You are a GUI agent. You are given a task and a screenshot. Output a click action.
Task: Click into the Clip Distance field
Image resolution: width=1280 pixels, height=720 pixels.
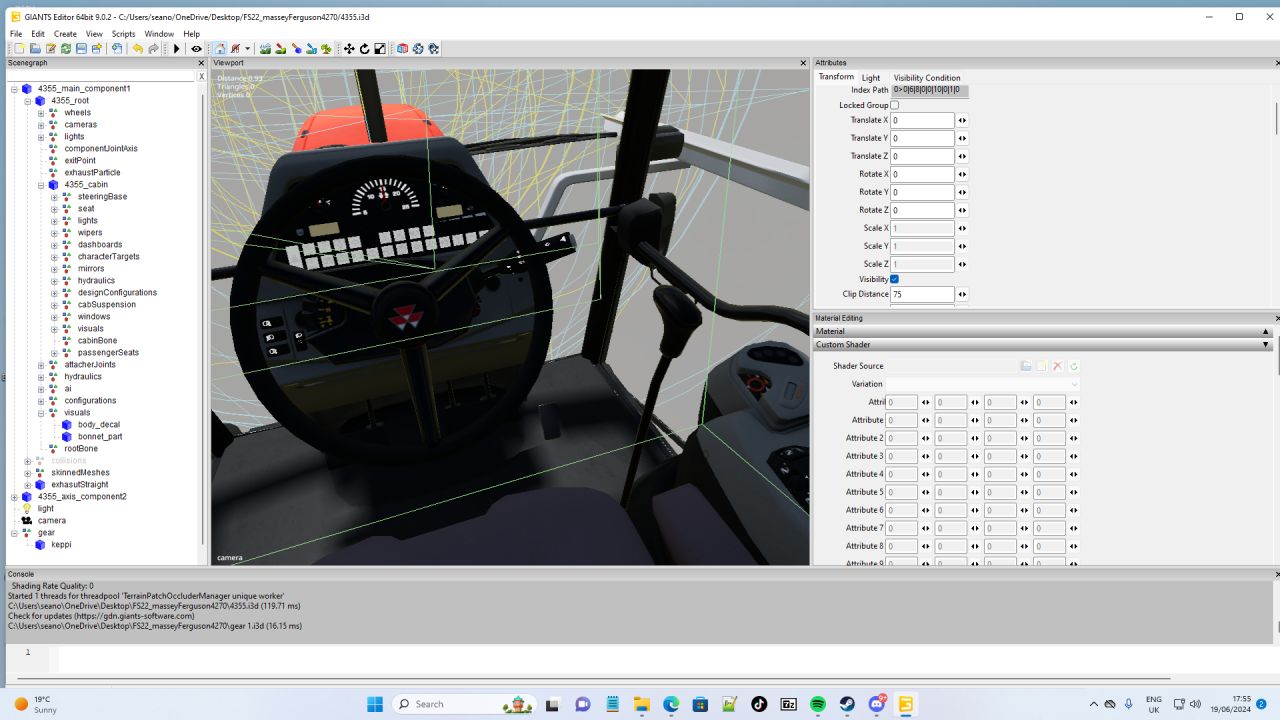pos(922,295)
